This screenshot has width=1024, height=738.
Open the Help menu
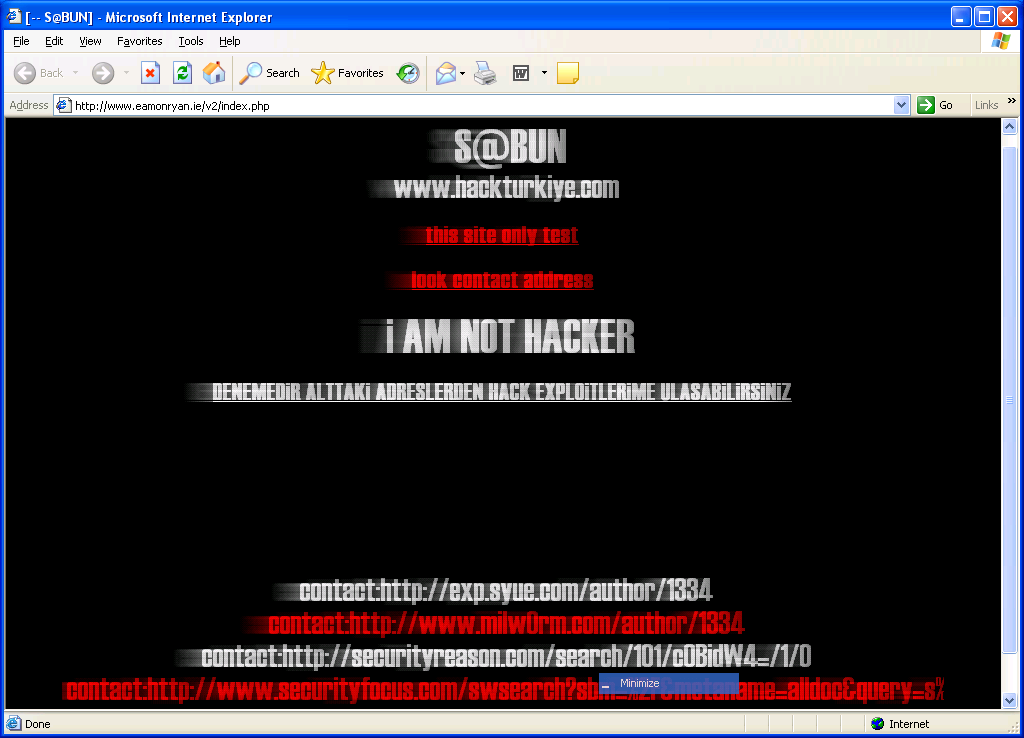pyautogui.click(x=229, y=41)
